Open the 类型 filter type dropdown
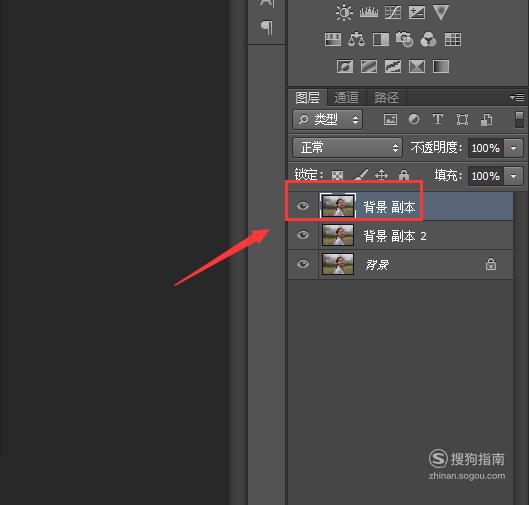This screenshot has width=529, height=505. point(328,119)
